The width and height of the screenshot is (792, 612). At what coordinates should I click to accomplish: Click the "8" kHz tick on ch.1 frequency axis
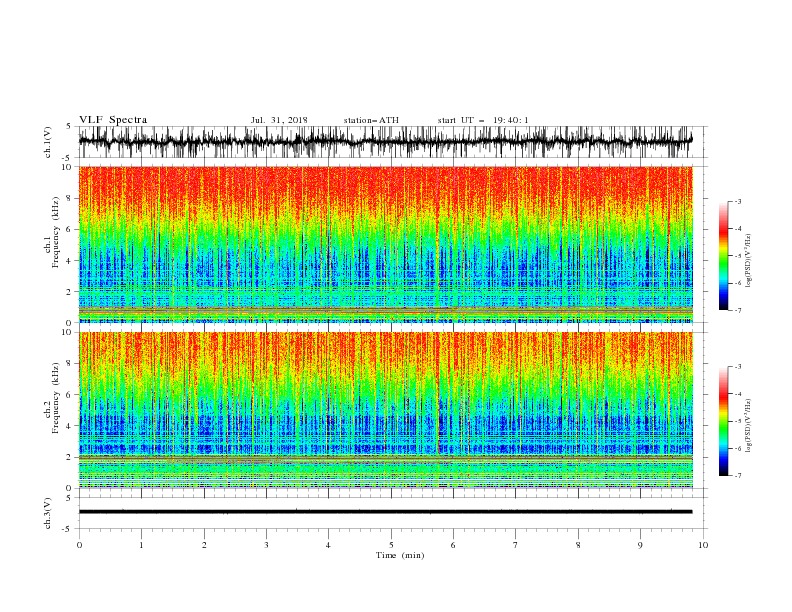pos(70,198)
